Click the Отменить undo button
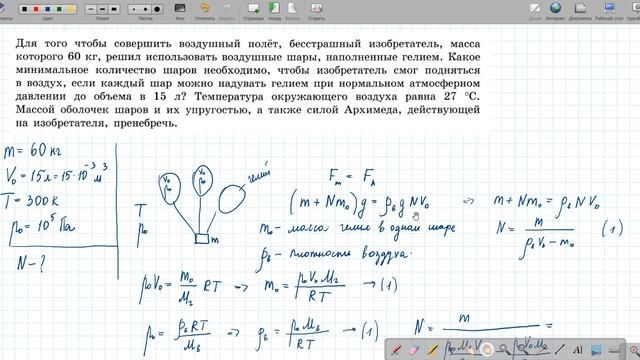This screenshot has width=640, height=360. click(204, 10)
